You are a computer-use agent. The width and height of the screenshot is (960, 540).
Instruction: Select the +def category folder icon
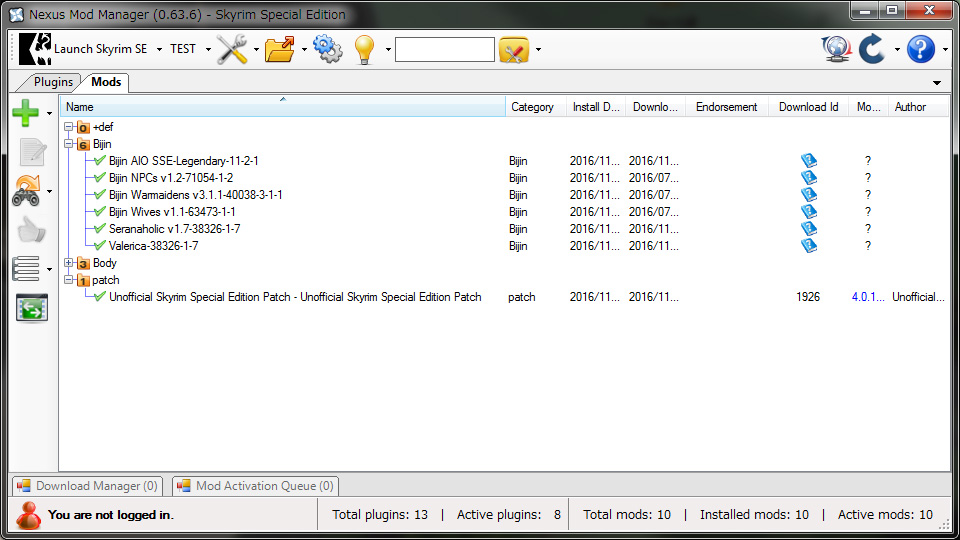click(83, 127)
